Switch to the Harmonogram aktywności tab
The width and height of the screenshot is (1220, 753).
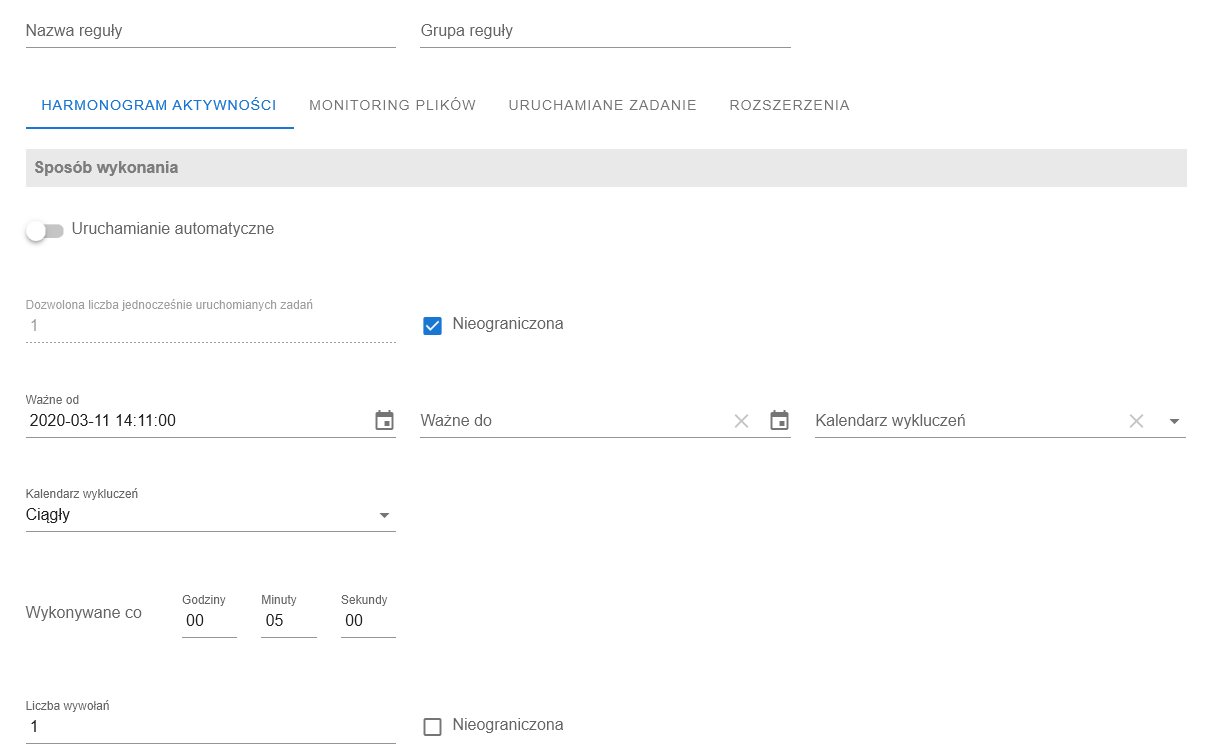coord(159,105)
